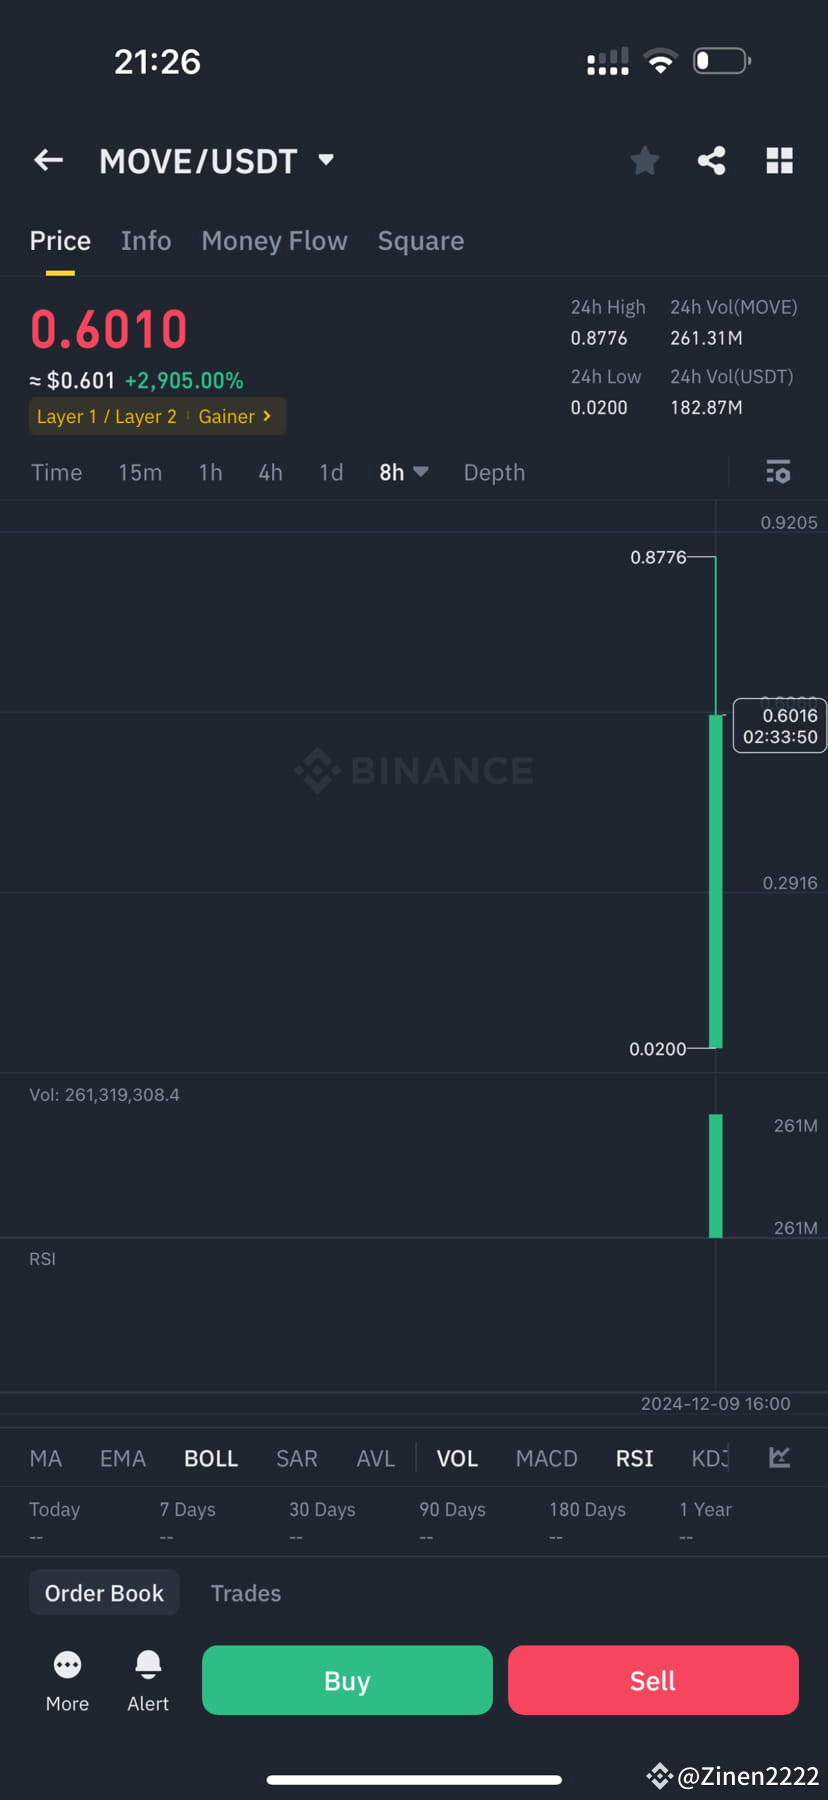The width and height of the screenshot is (828, 1800).
Task: Add MOVE/USDT to favorites with star icon
Action: coord(644,160)
